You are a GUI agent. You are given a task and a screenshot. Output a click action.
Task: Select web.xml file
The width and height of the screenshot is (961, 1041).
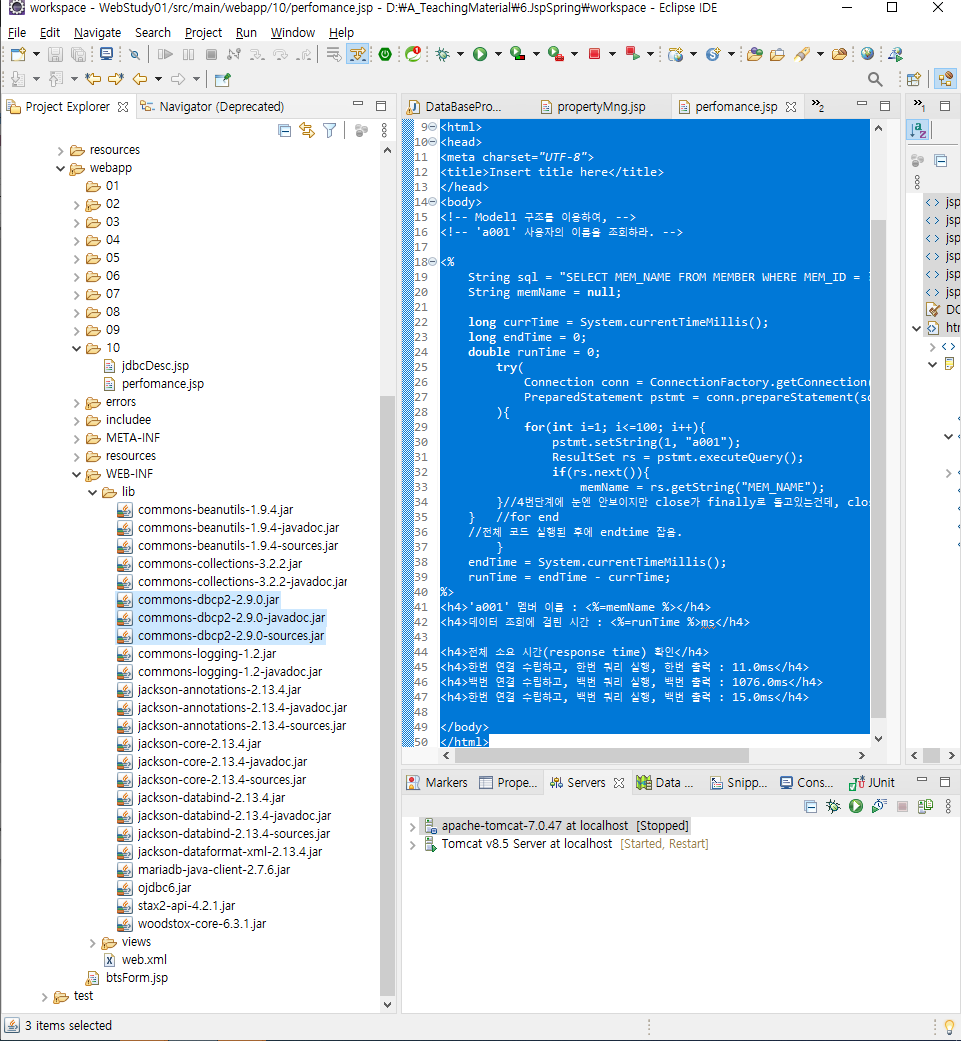(x=136, y=960)
